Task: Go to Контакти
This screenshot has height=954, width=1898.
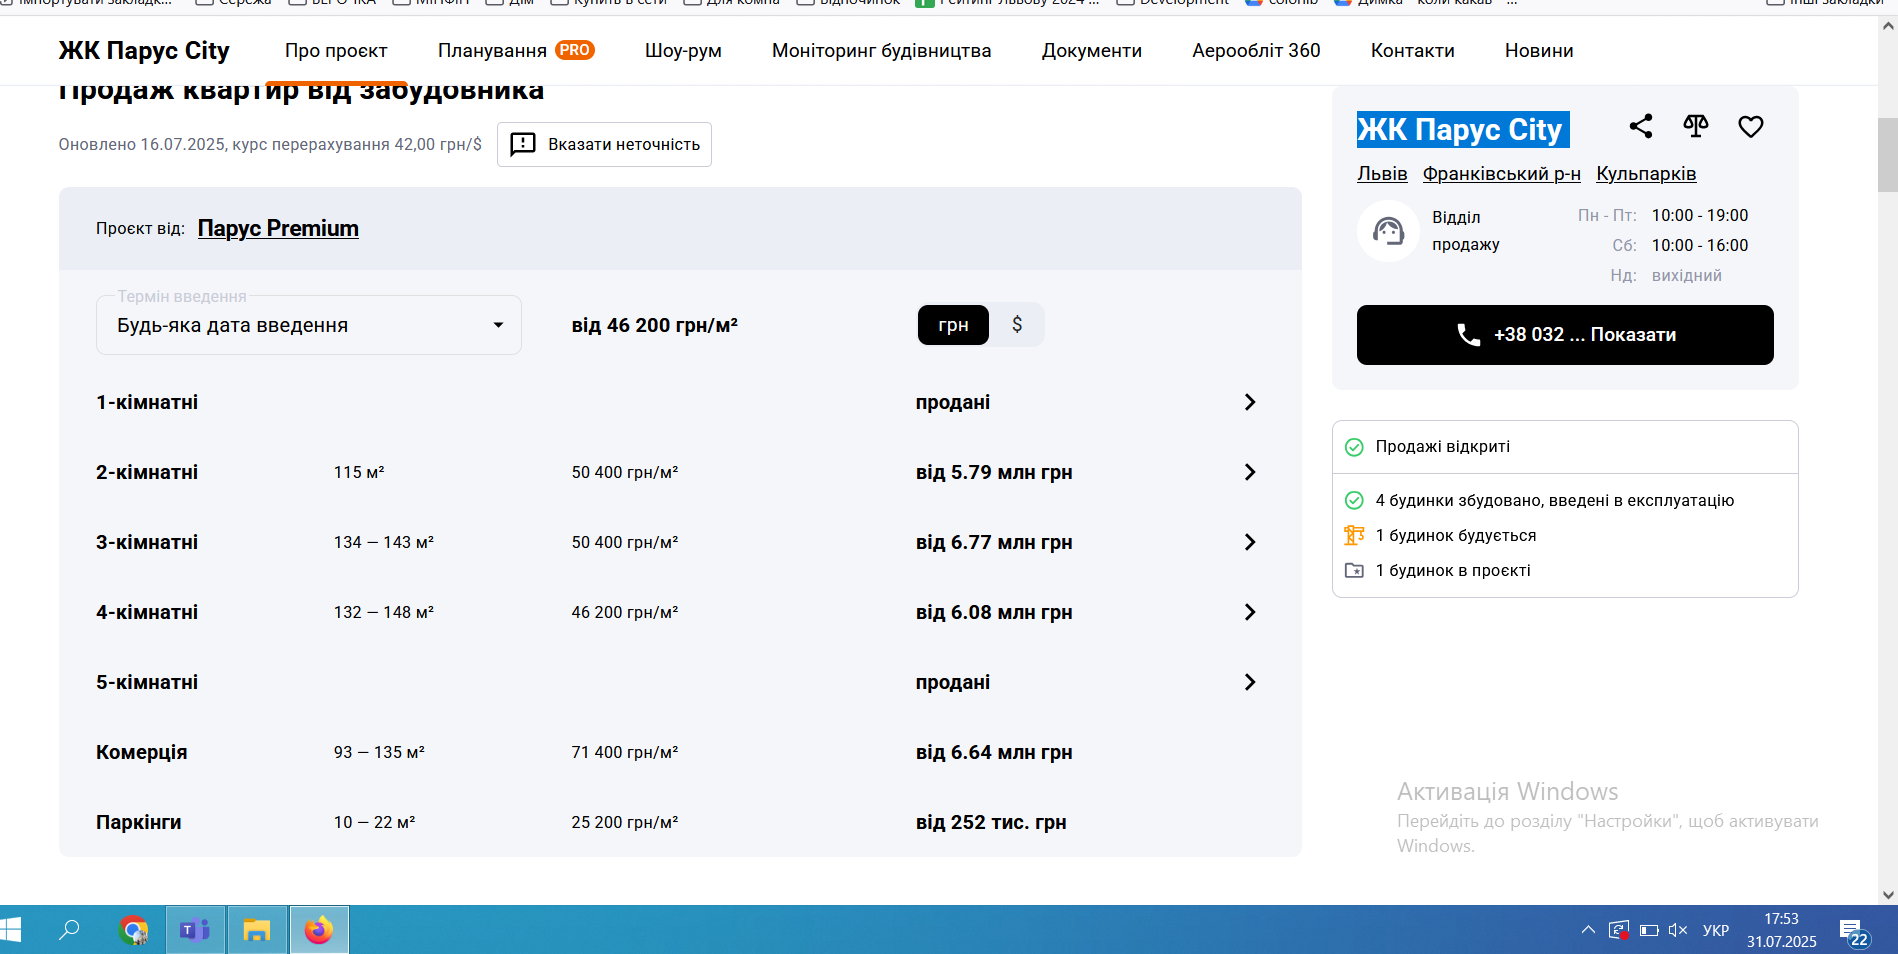Action: (x=1412, y=50)
